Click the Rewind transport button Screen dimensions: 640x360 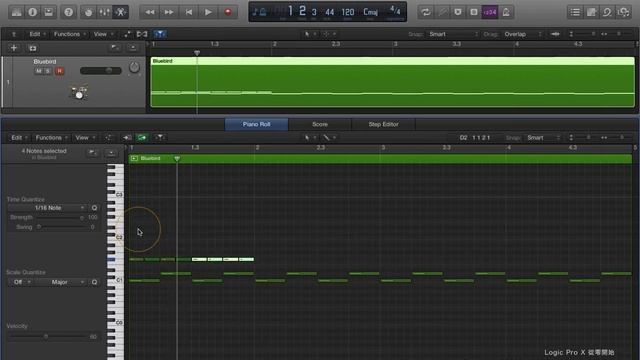[149, 12]
